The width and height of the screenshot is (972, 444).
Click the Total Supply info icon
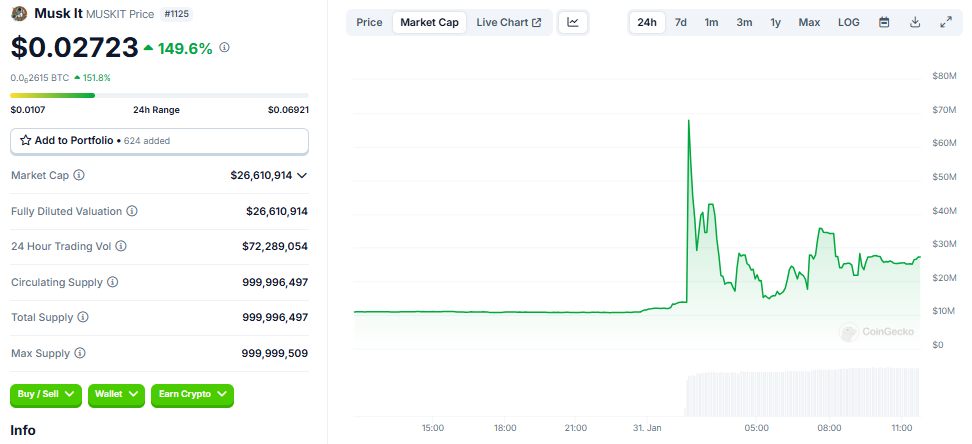[x=83, y=317]
